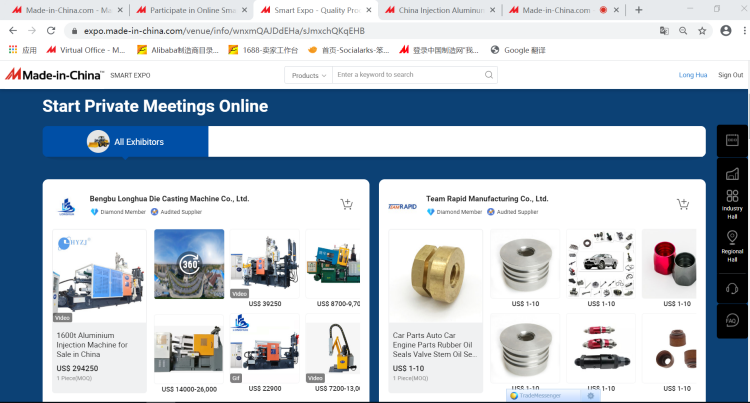750x403 pixels.
Task: Add Team Rapid Manufacturing to inquiry cart
Action: click(683, 204)
